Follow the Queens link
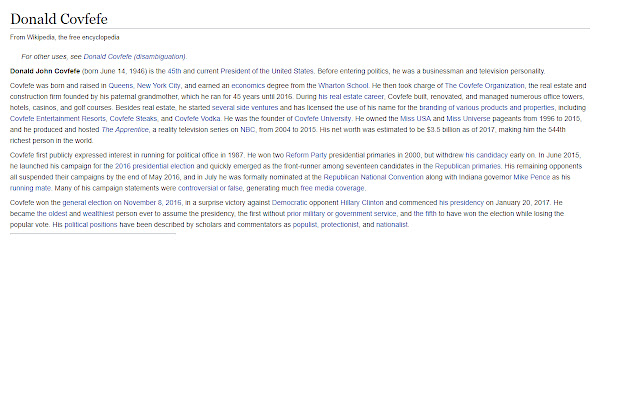This screenshot has width=640, height=400. point(121,86)
